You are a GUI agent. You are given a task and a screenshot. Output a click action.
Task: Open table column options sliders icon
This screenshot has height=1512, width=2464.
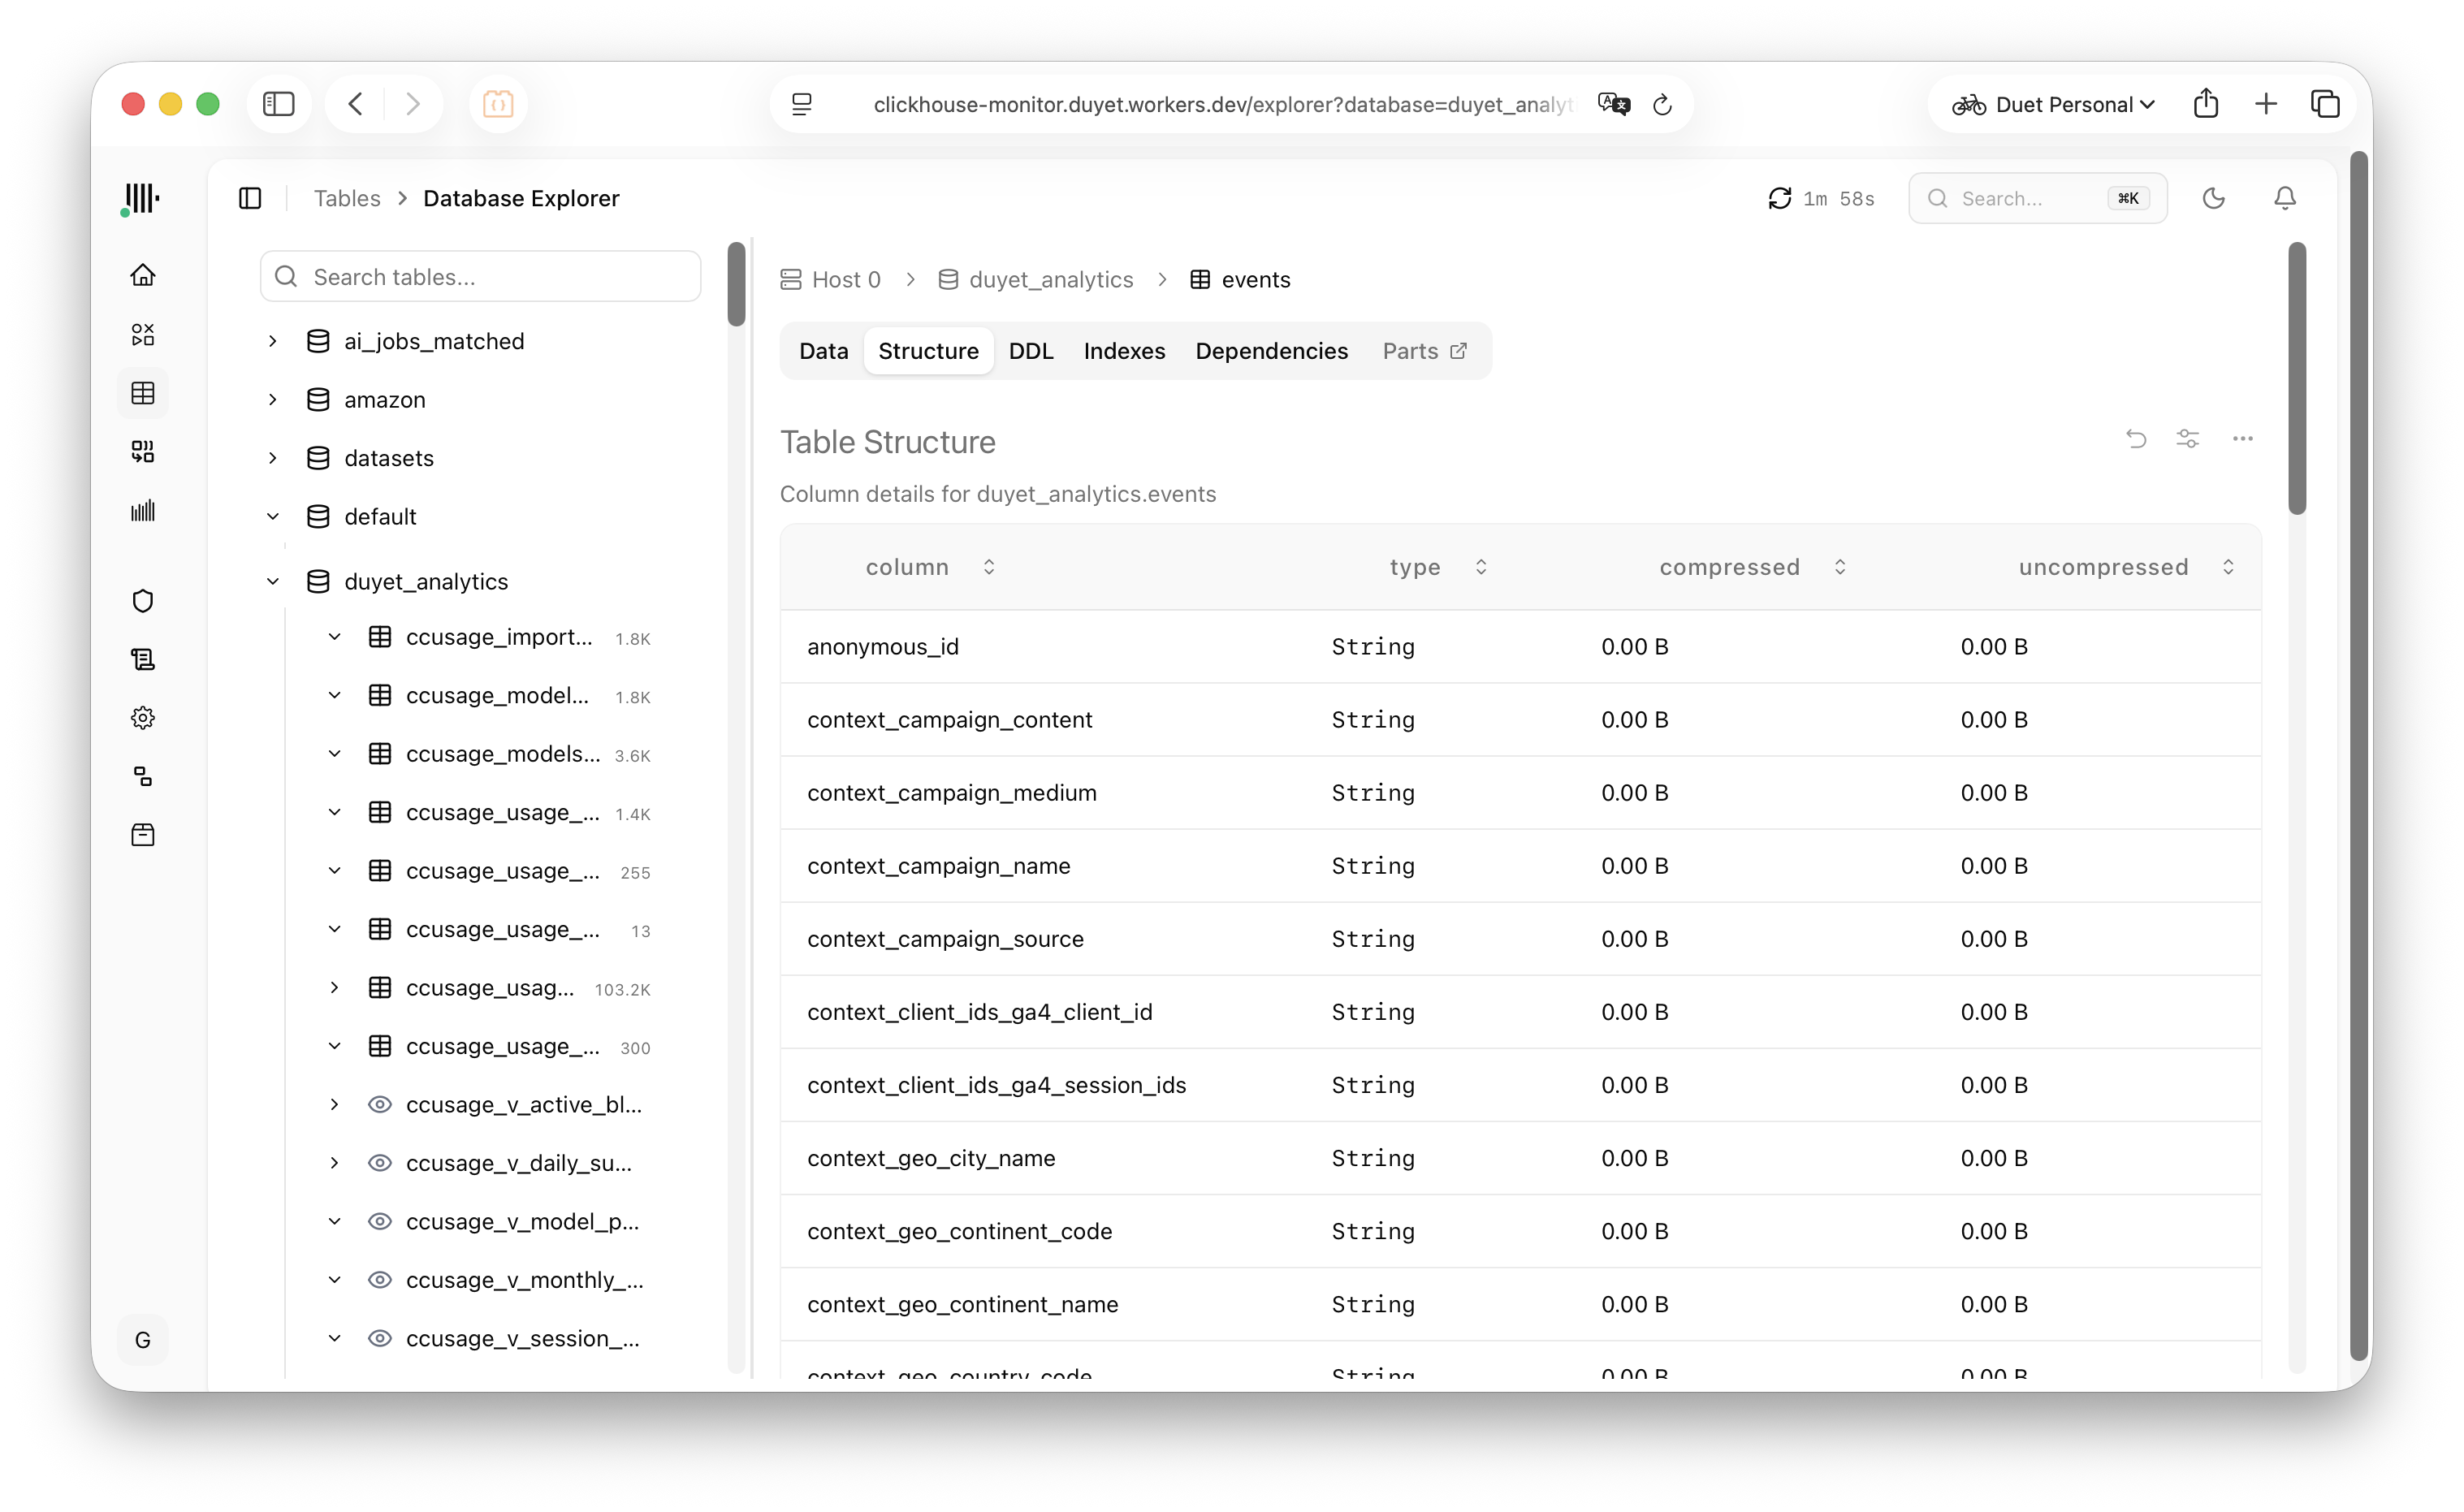coord(2187,439)
